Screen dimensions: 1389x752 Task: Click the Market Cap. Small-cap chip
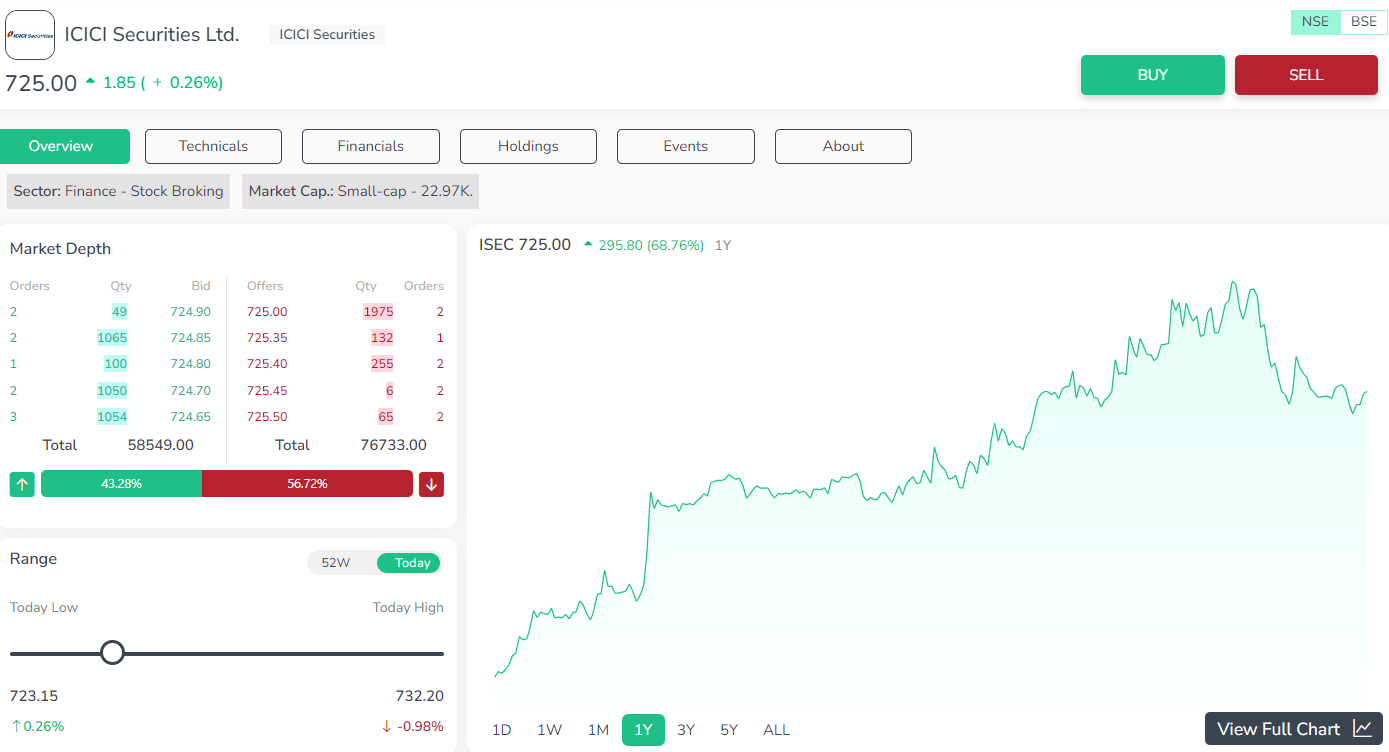pyautogui.click(x=361, y=191)
